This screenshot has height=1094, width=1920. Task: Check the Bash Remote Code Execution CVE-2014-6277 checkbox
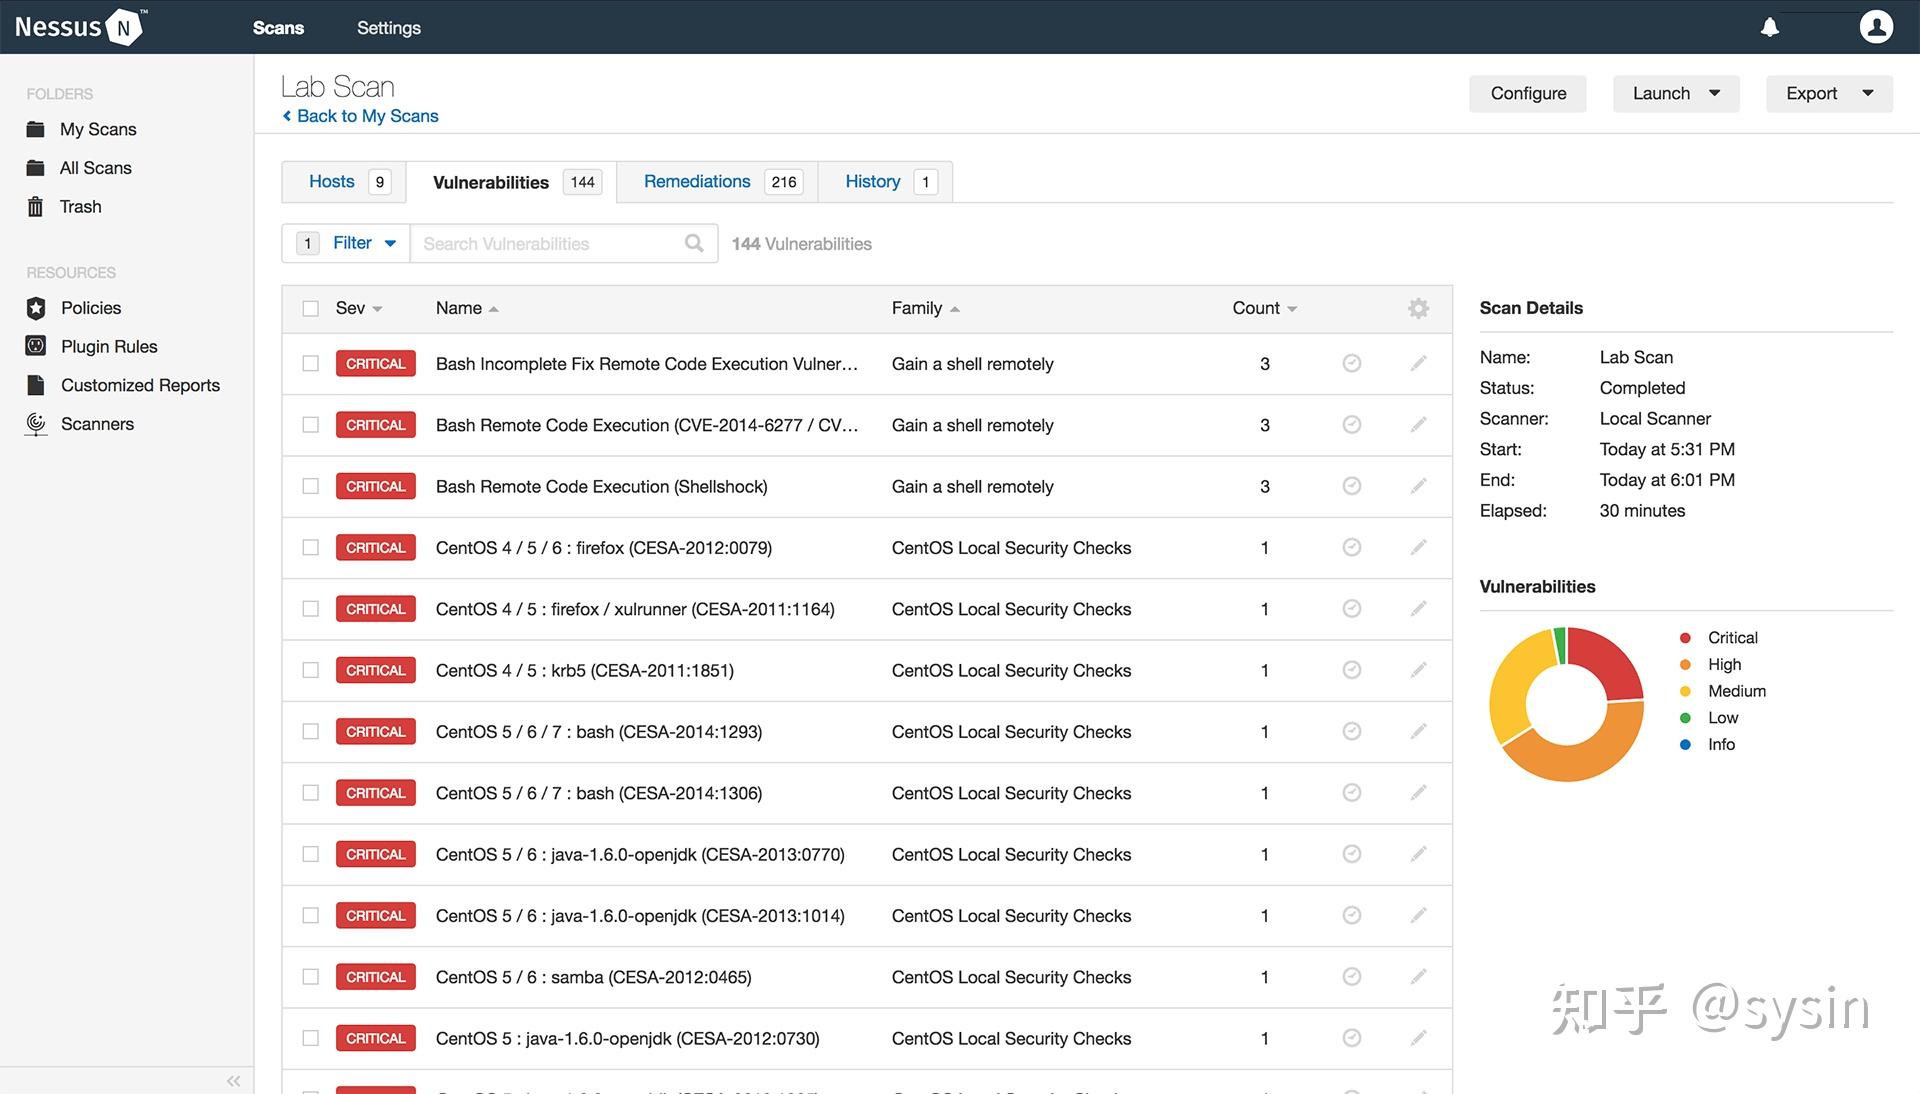(x=311, y=425)
